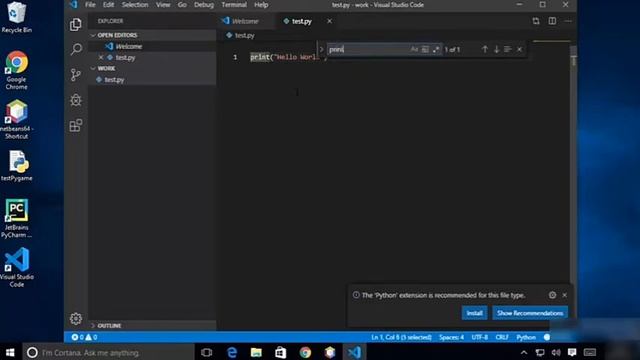640x360 pixels.
Task: Open the Manage gear in activity bar
Action: [x=76, y=318]
